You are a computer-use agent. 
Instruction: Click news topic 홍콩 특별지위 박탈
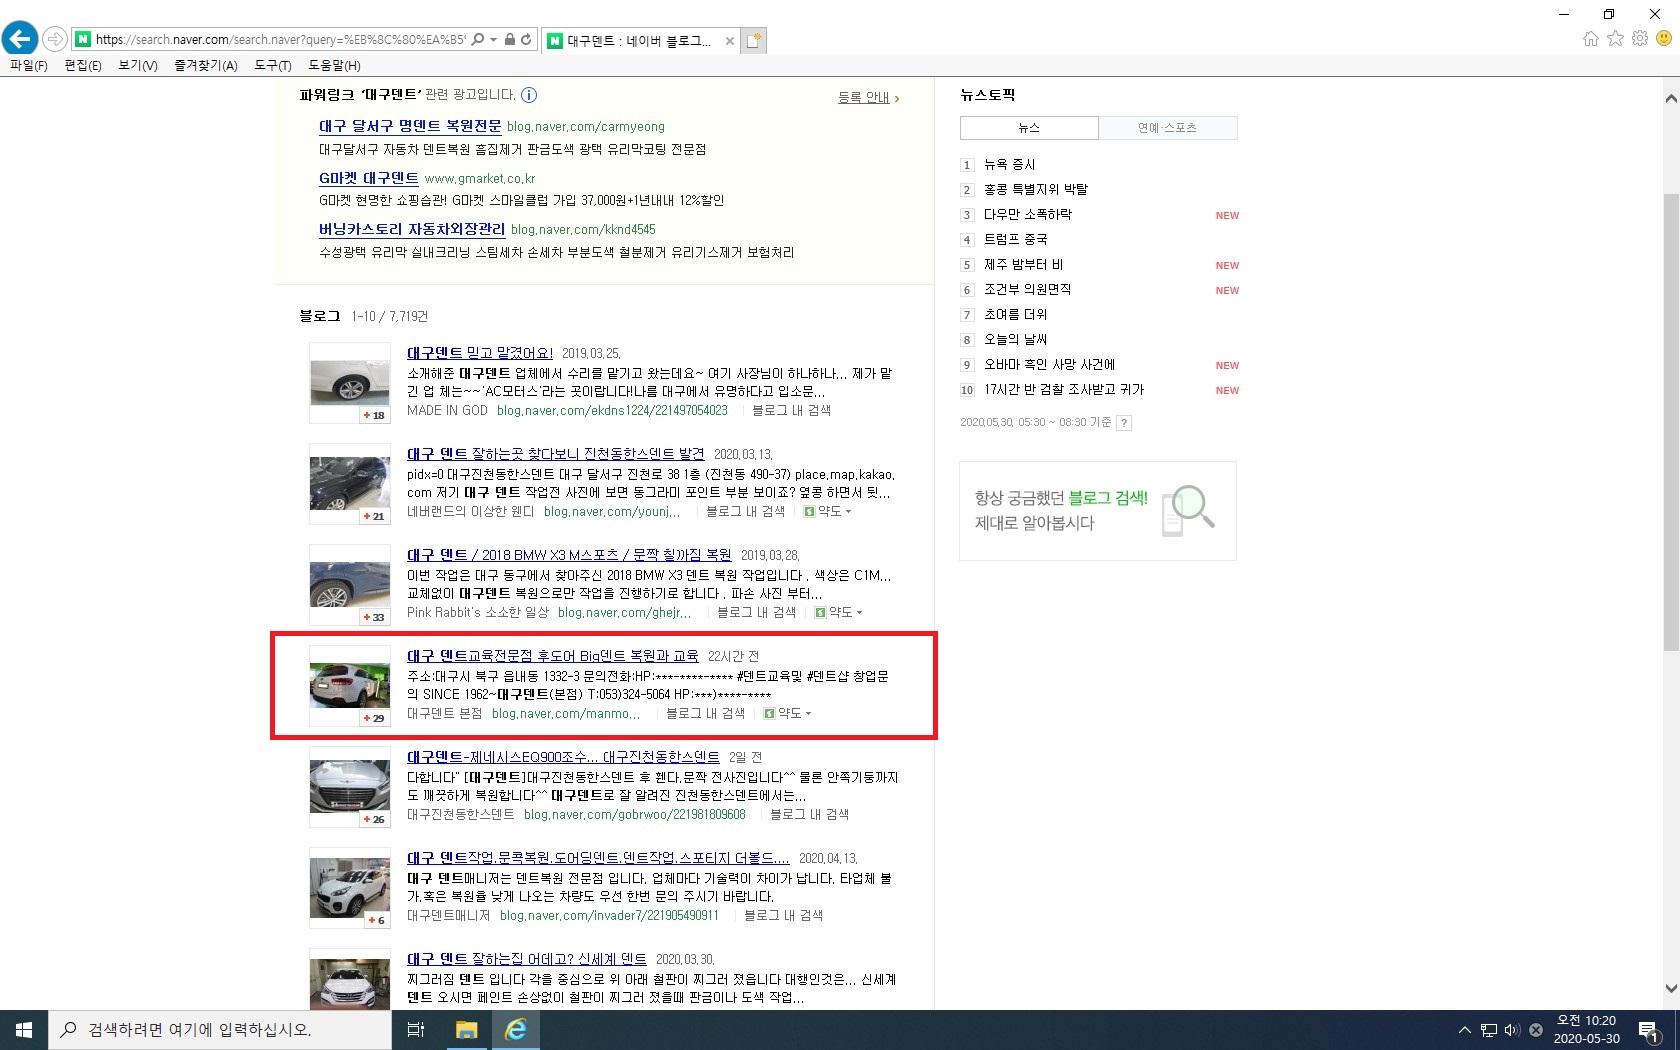[x=1036, y=190]
